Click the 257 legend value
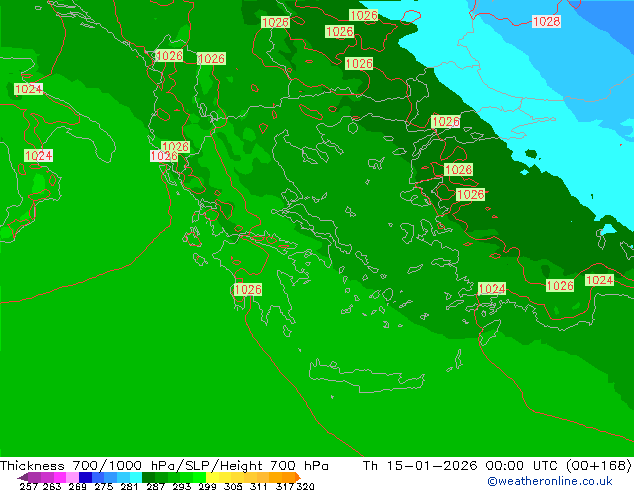Screen dimensions: 634x490 [29, 486]
